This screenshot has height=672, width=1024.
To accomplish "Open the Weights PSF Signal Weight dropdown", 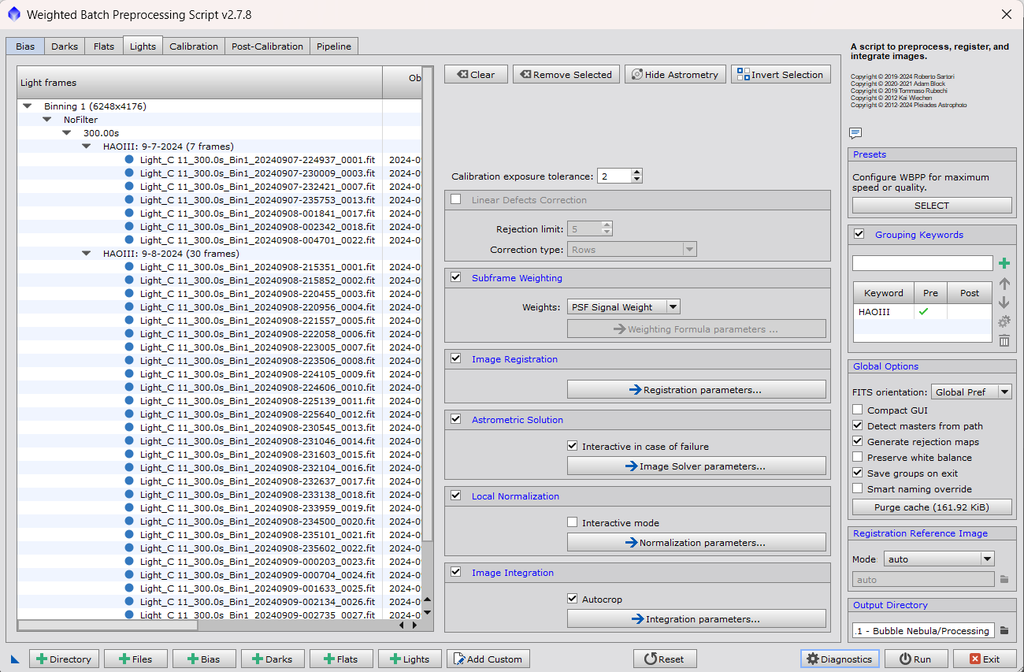I will tap(623, 307).
